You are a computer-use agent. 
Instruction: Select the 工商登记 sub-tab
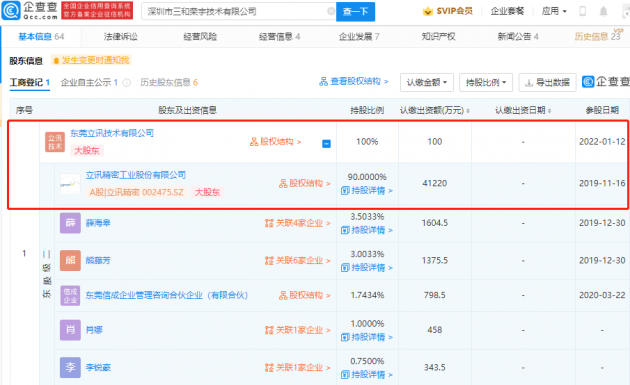(30, 82)
